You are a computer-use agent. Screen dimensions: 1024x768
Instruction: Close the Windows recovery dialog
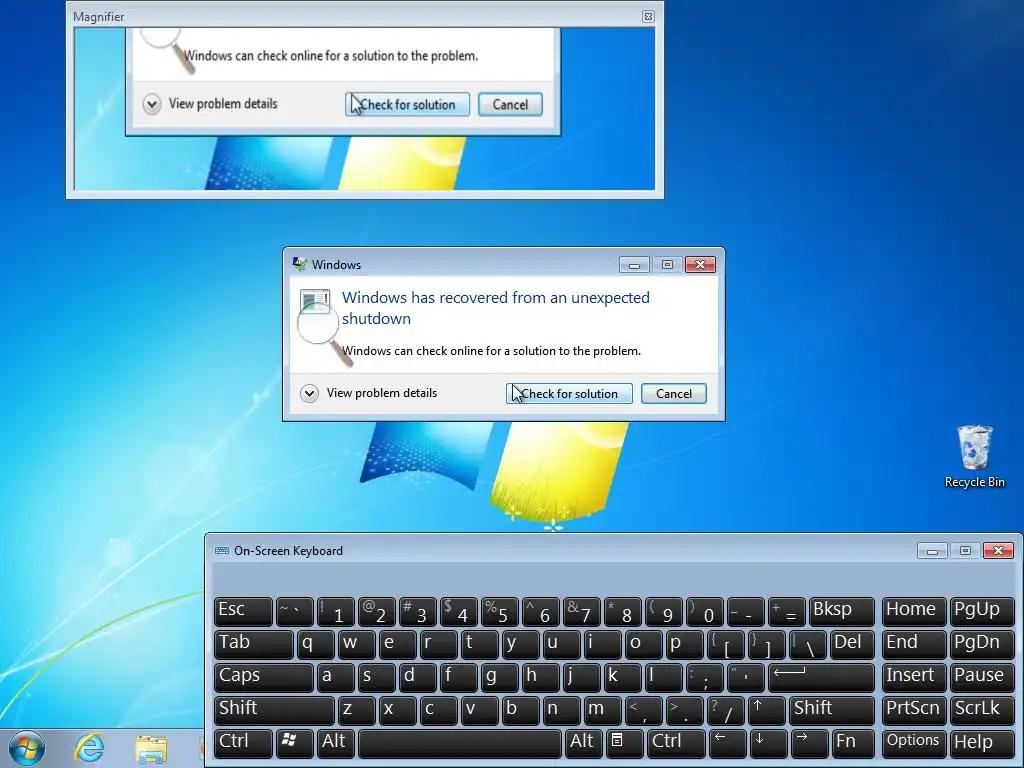pos(700,264)
